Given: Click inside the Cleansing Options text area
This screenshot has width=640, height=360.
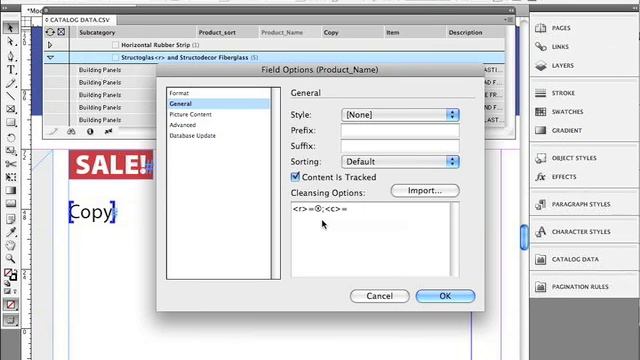Looking at the screenshot, I should point(371,240).
